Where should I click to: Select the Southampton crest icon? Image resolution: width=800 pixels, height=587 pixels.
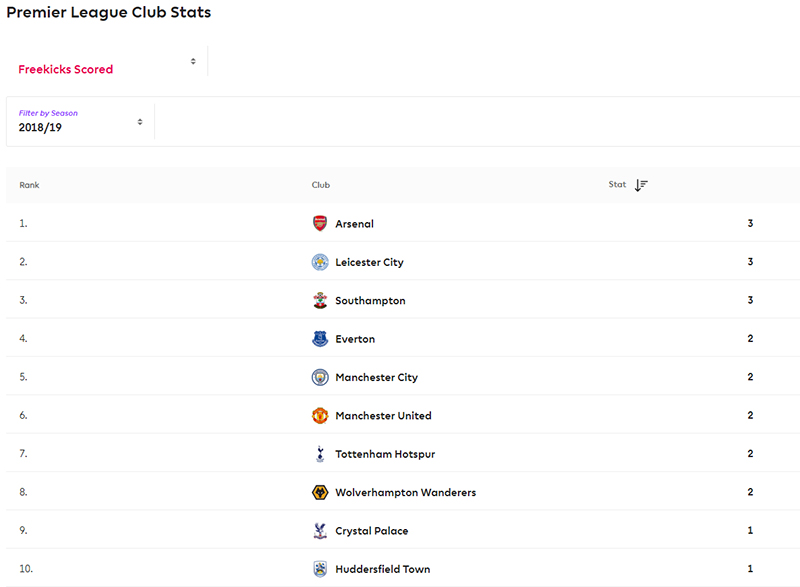coord(320,300)
